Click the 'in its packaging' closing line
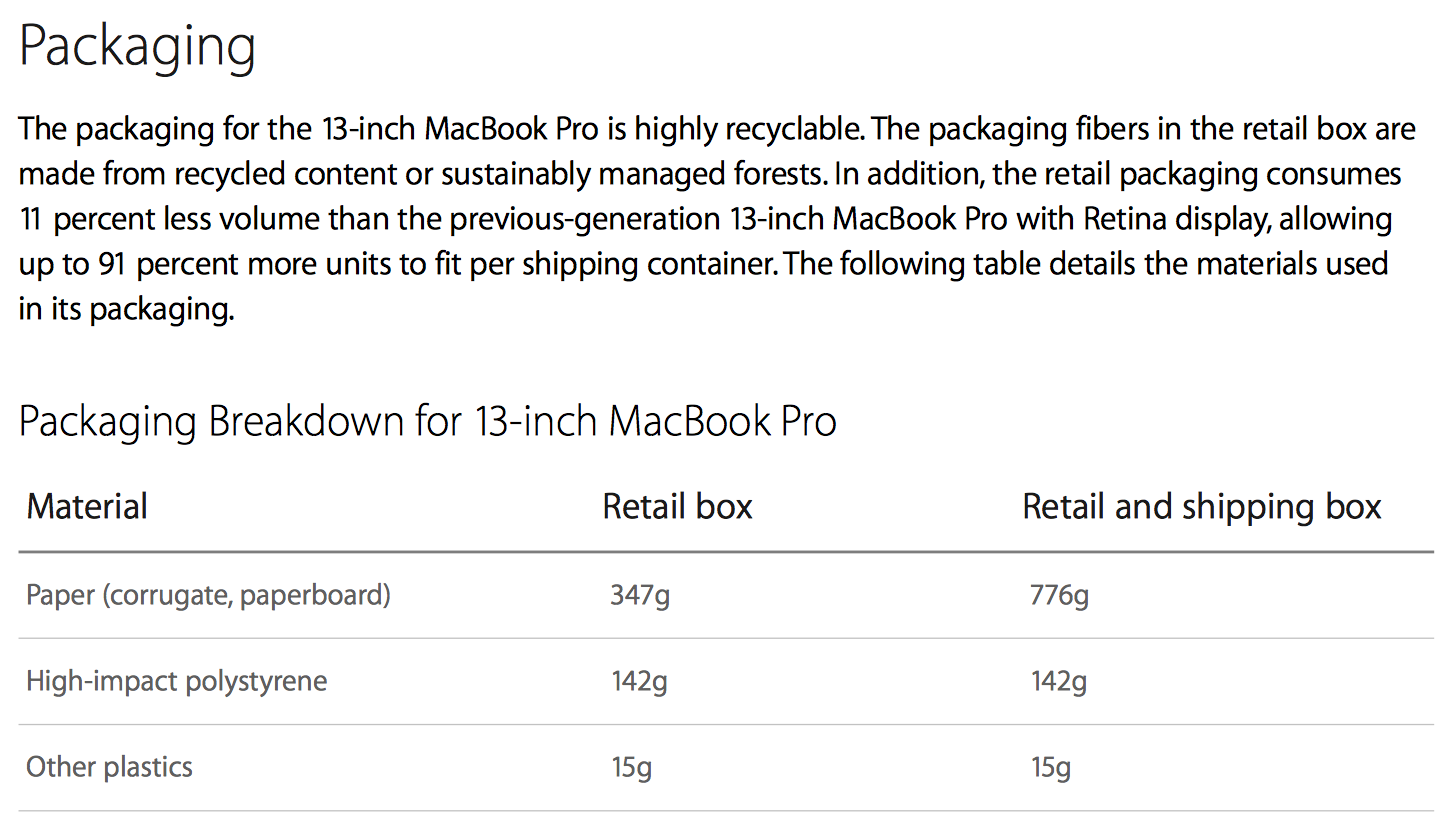1454x832 pixels. tap(126, 310)
